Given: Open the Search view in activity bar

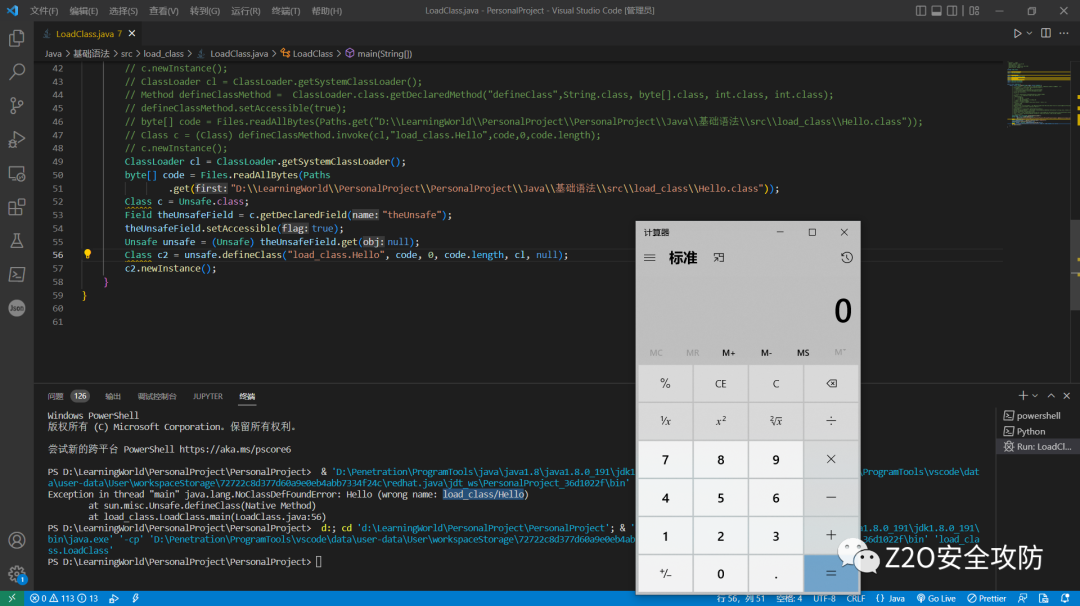Looking at the screenshot, I should (17, 72).
